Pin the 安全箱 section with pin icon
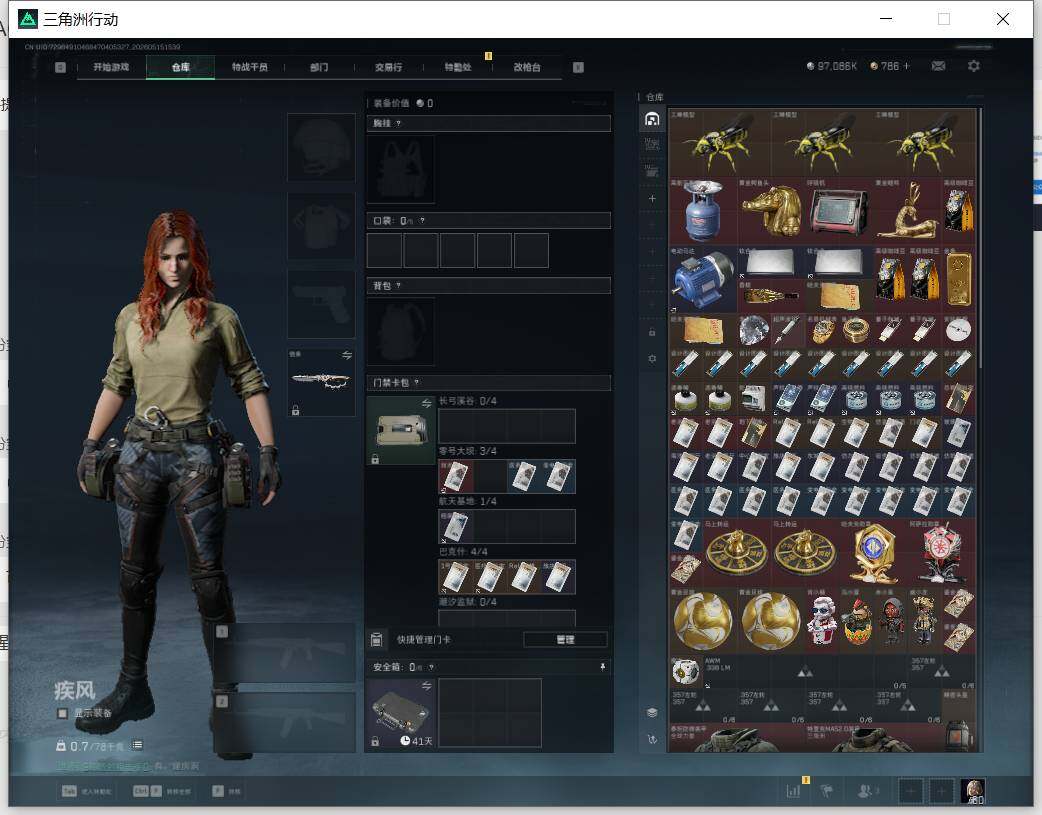 603,667
